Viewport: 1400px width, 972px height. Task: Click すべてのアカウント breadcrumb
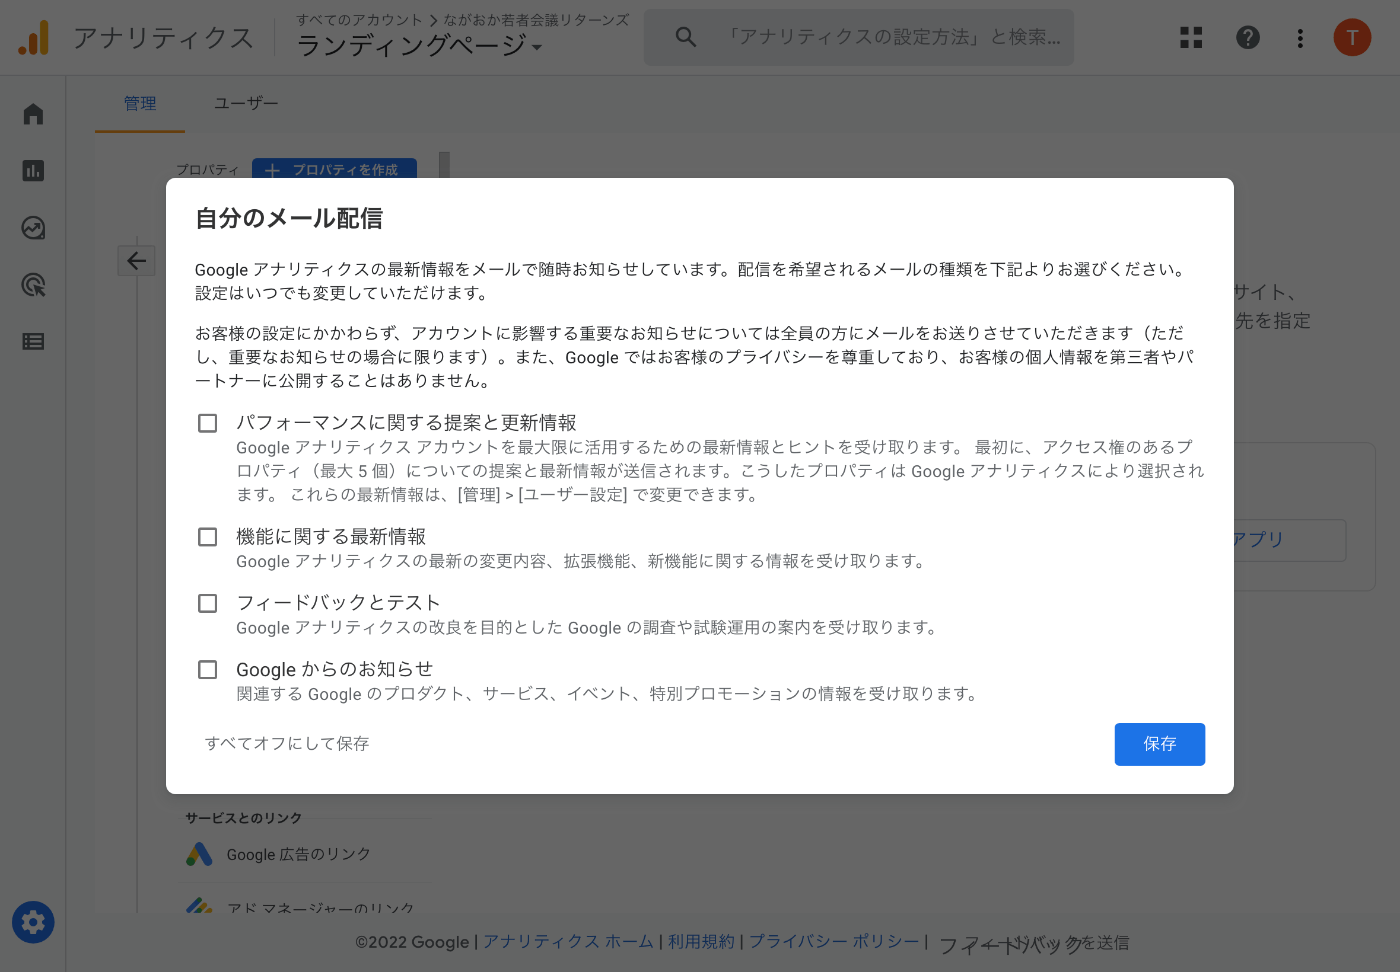(x=360, y=19)
